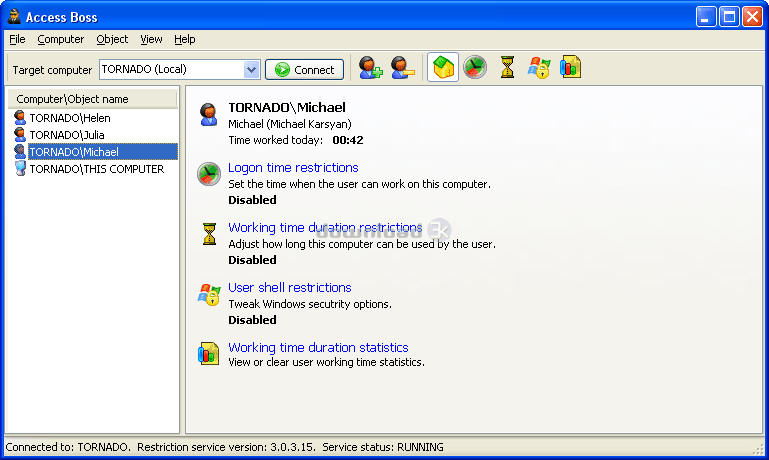Open the Target computer dropdown
Viewport: 769px width, 460px height.
(252, 70)
